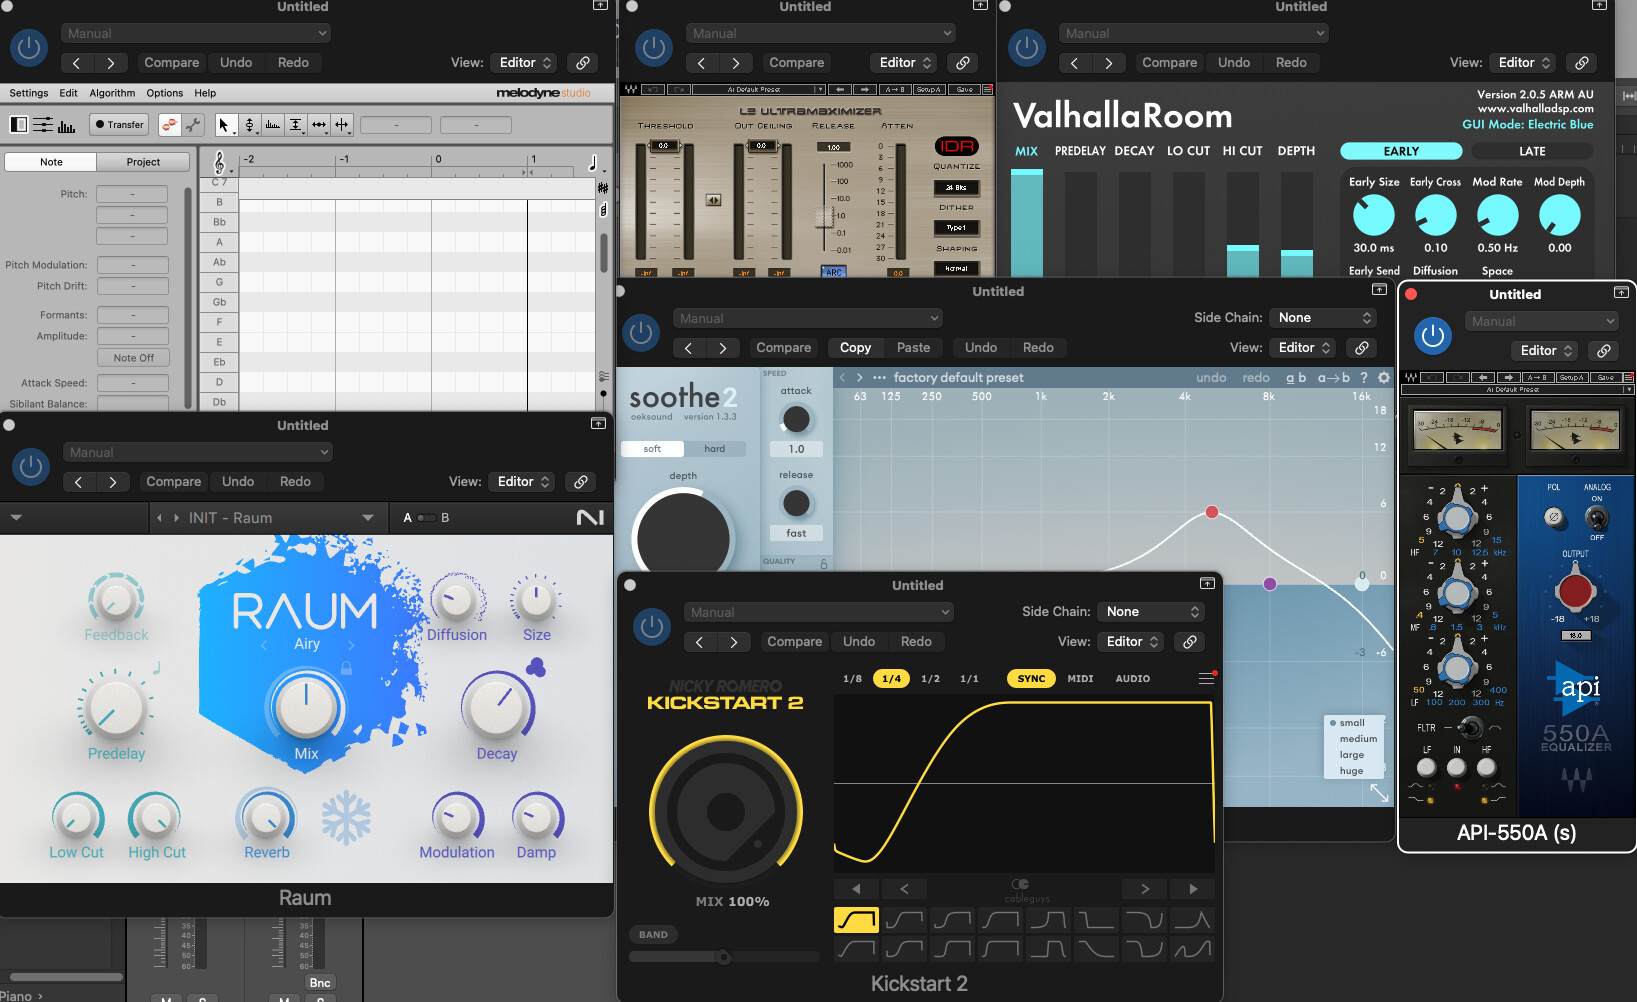Click the ValhallaRoom MIX slider
This screenshot has width=1637, height=1002.
pyautogui.click(x=1027, y=222)
